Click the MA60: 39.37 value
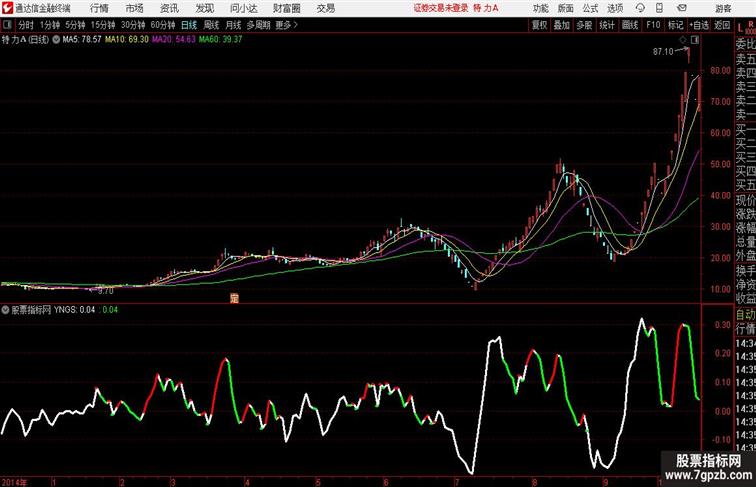756x487 pixels. click(x=220, y=40)
